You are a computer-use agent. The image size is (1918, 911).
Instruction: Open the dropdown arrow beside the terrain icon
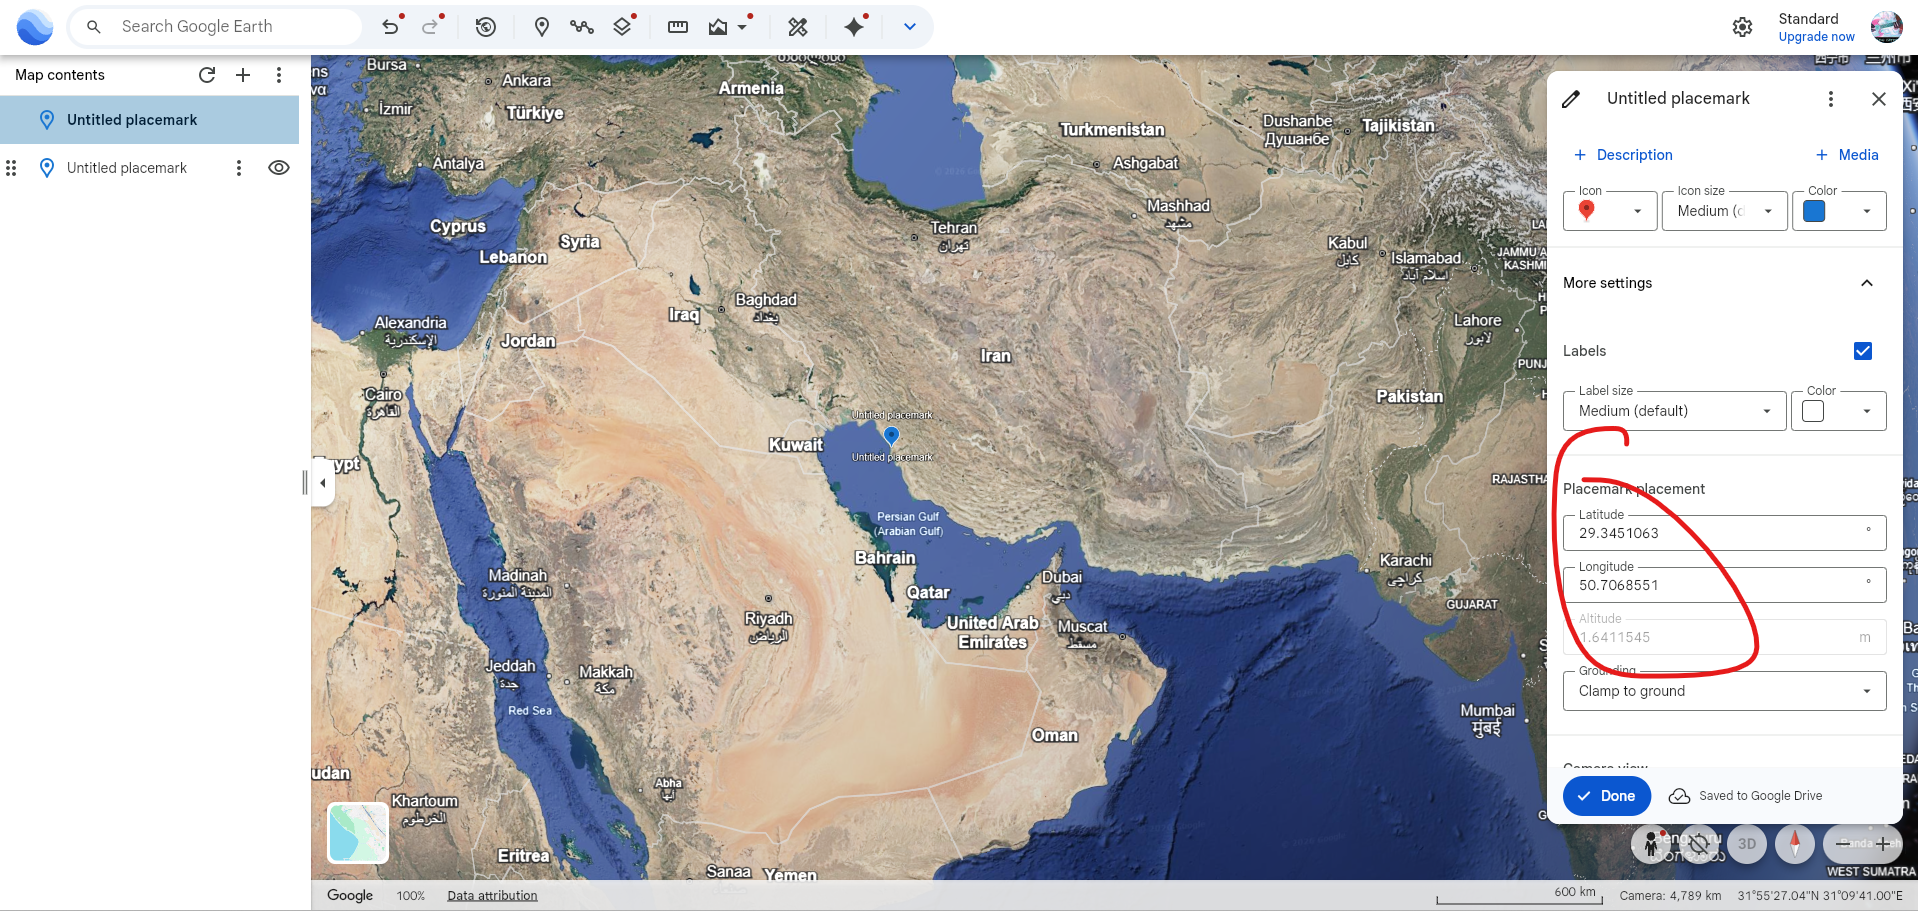(743, 27)
